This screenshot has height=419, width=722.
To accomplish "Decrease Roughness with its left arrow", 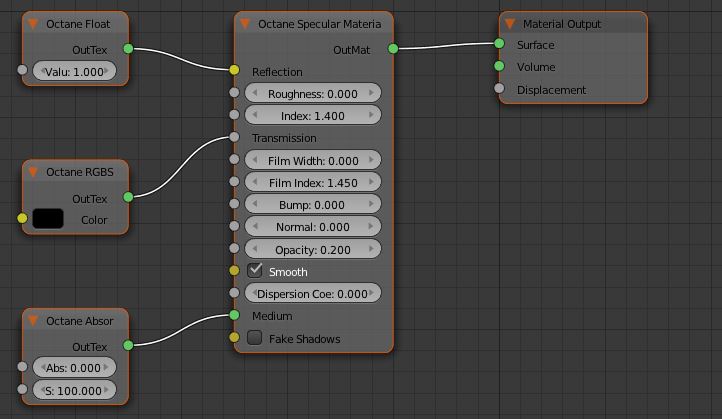I will click(x=255, y=93).
